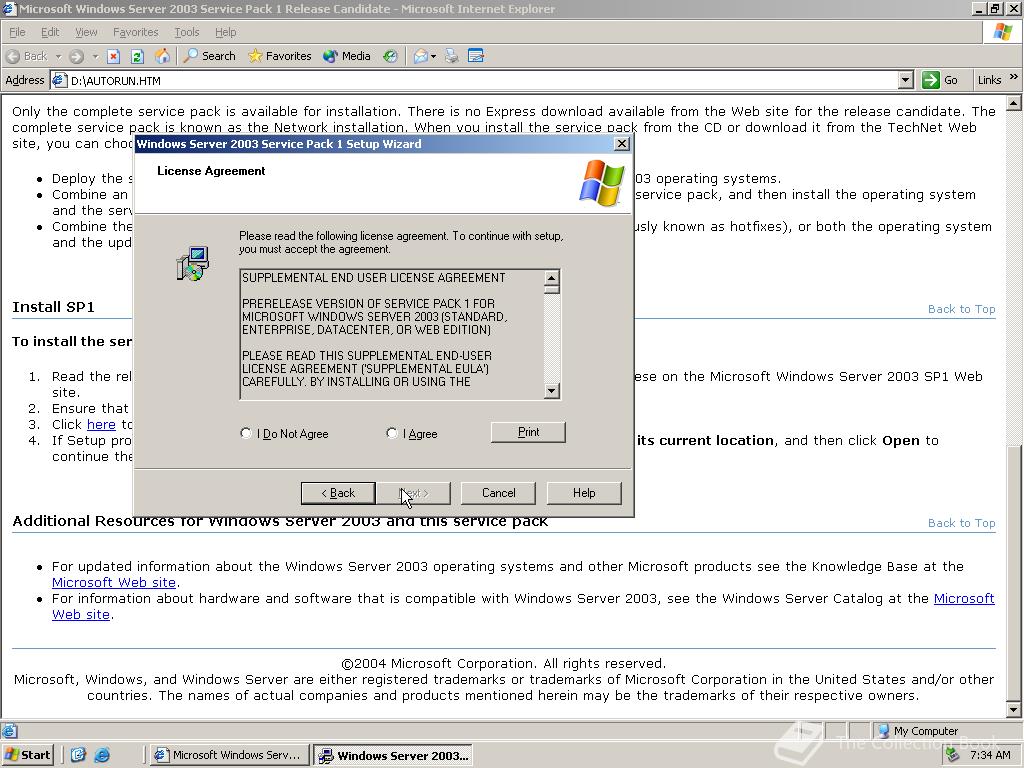Open the Tools menu
1024x768 pixels.
click(x=186, y=32)
